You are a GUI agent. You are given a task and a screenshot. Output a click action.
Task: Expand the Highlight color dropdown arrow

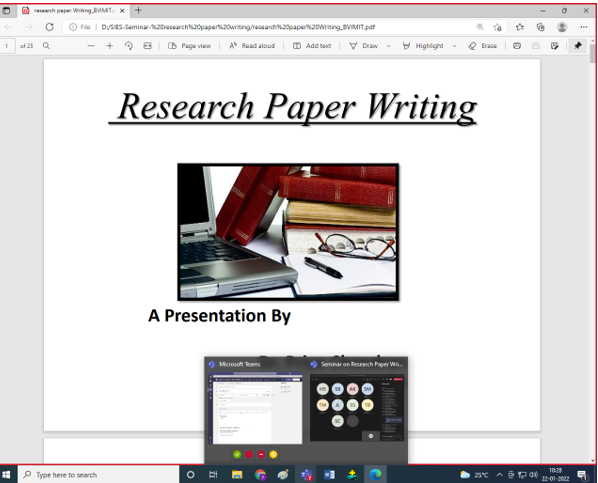pos(454,46)
